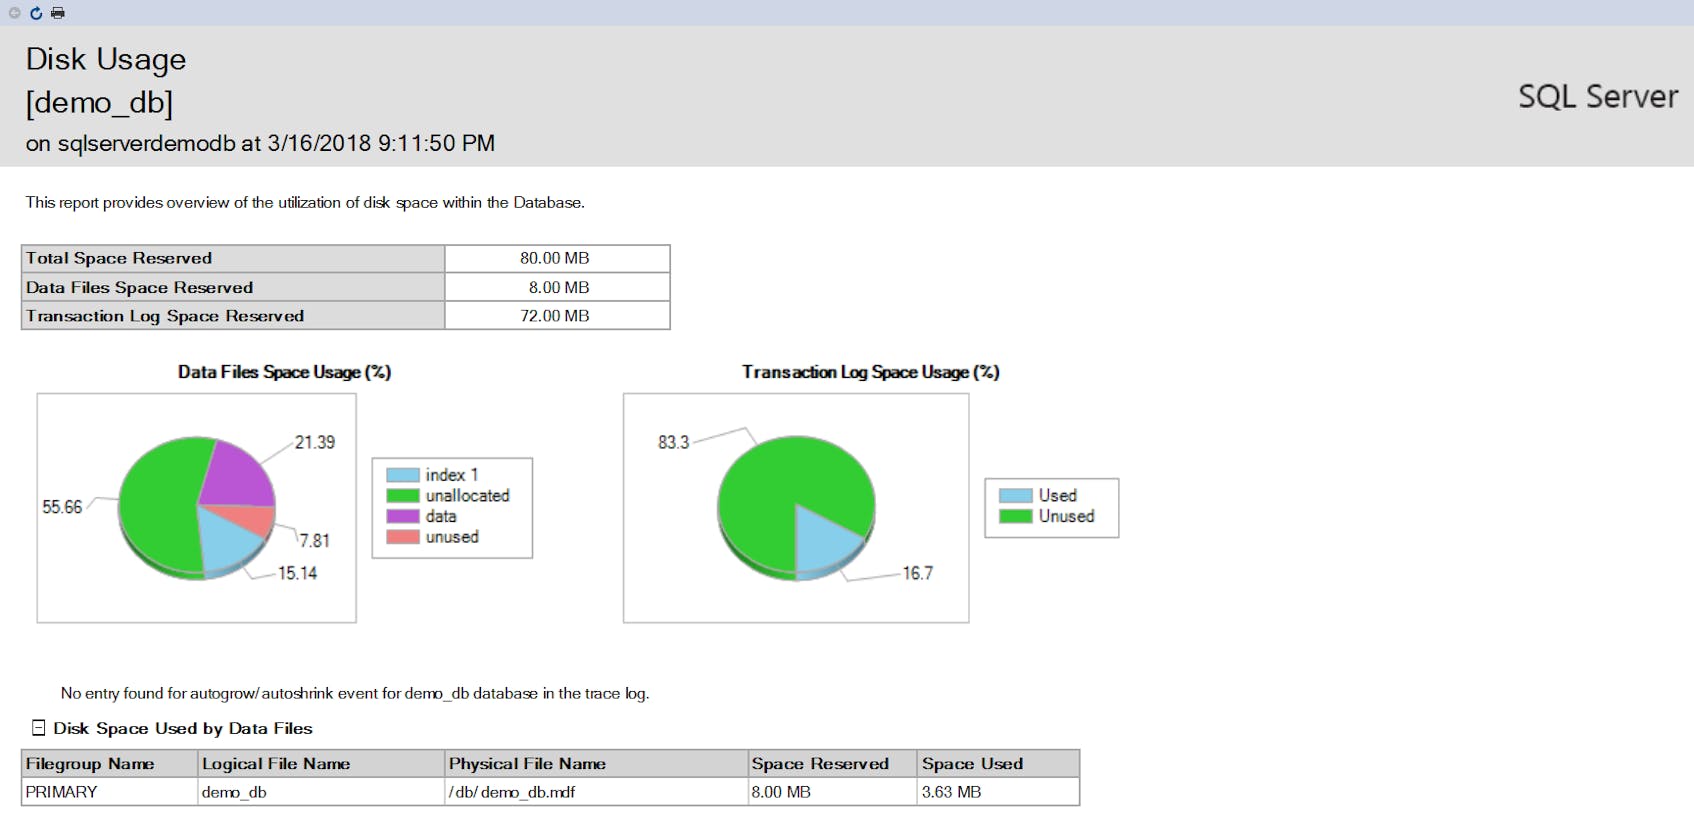Select the PRIMARY filegroup cell

pos(62,792)
